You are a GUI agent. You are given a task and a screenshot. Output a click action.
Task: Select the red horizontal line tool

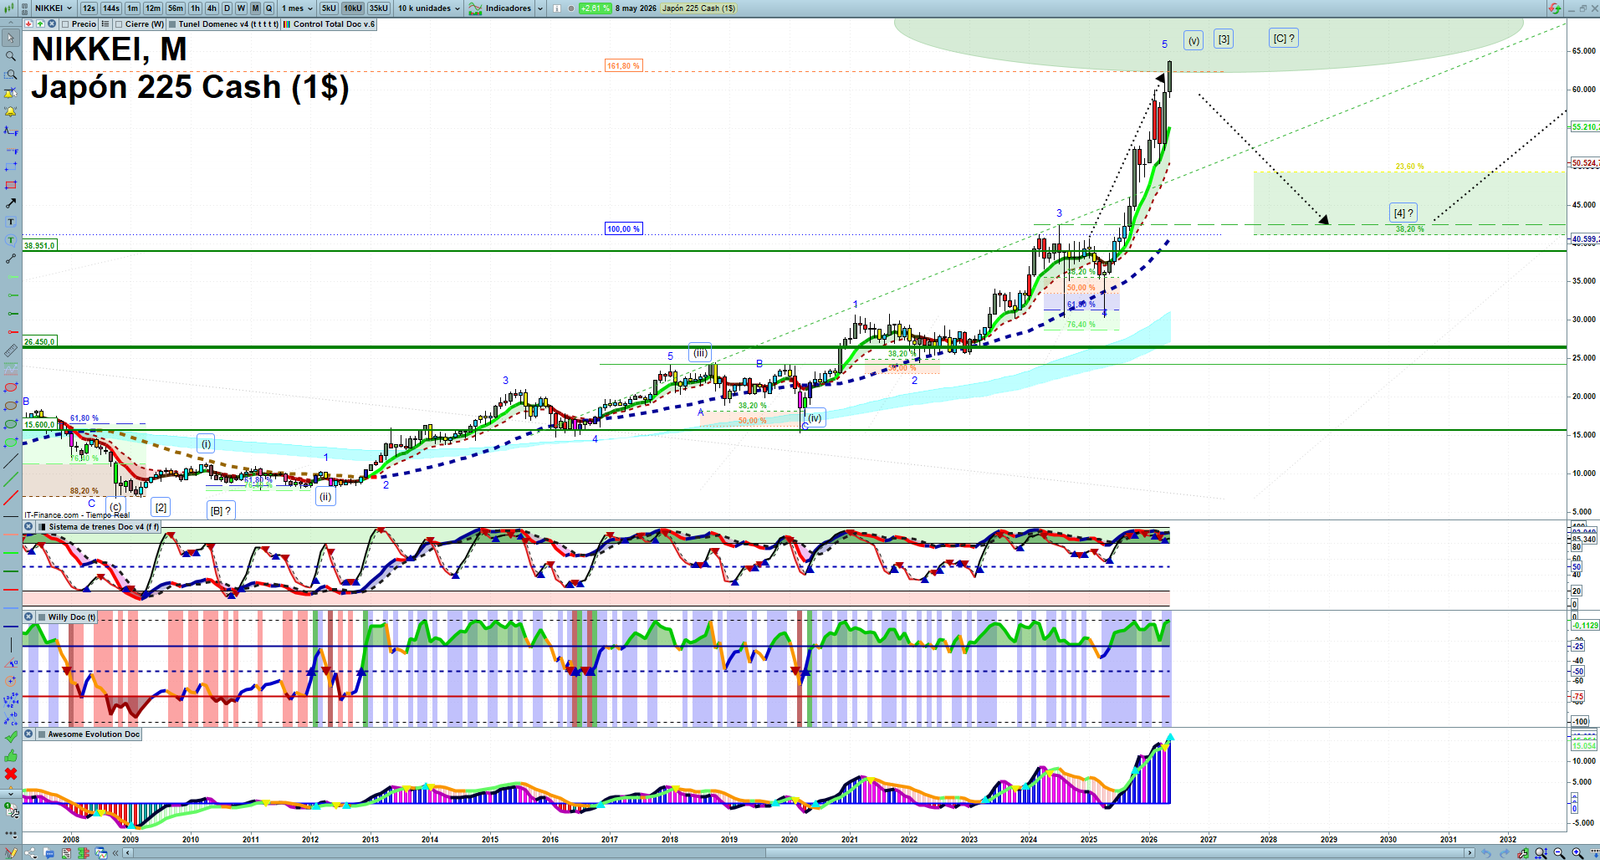[x=11, y=589]
